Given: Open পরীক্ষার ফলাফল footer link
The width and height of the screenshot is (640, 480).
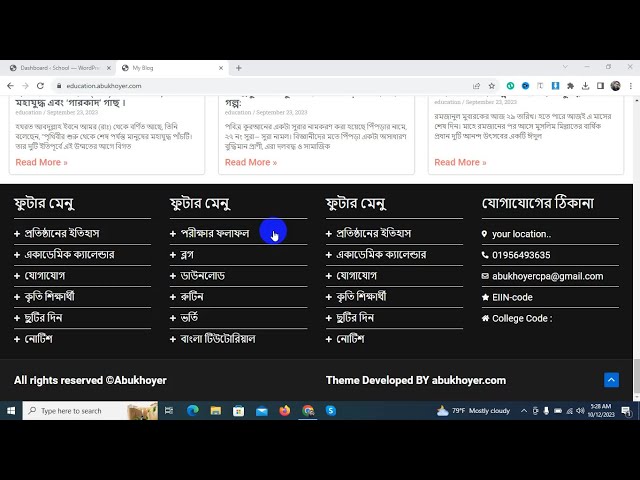Looking at the screenshot, I should click(x=215, y=233).
